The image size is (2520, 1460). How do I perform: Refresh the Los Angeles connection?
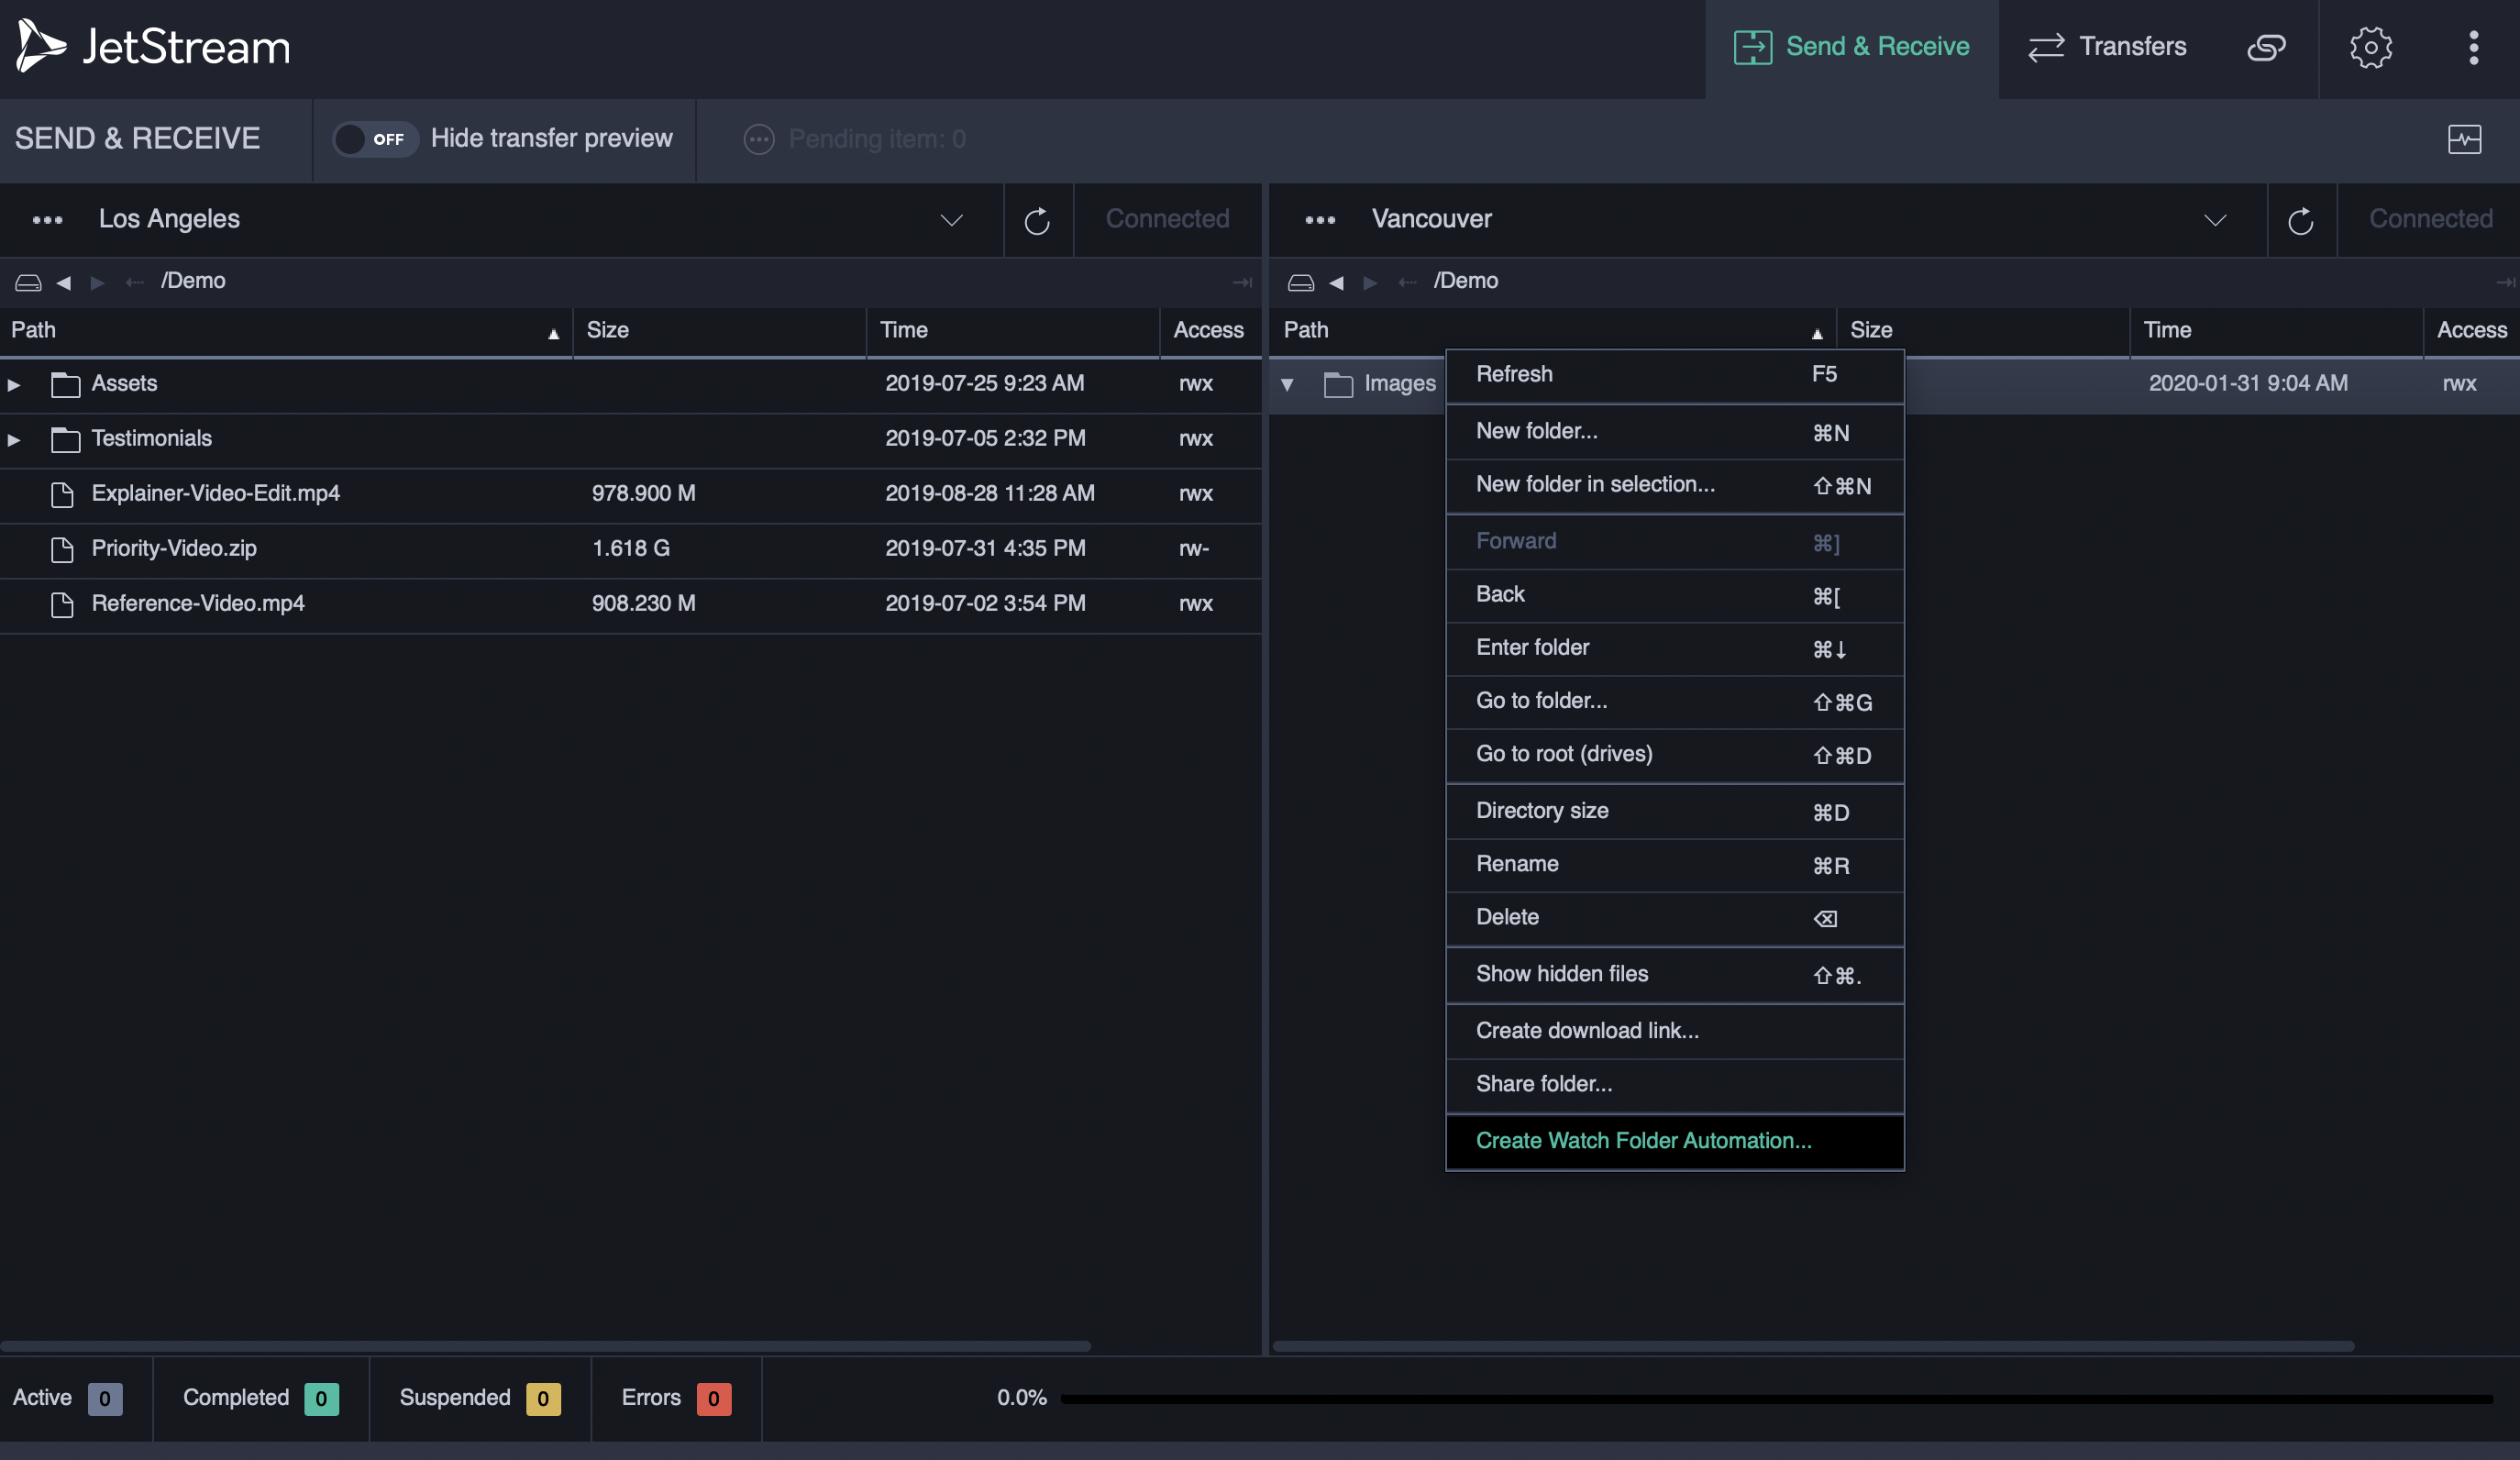click(x=1037, y=220)
